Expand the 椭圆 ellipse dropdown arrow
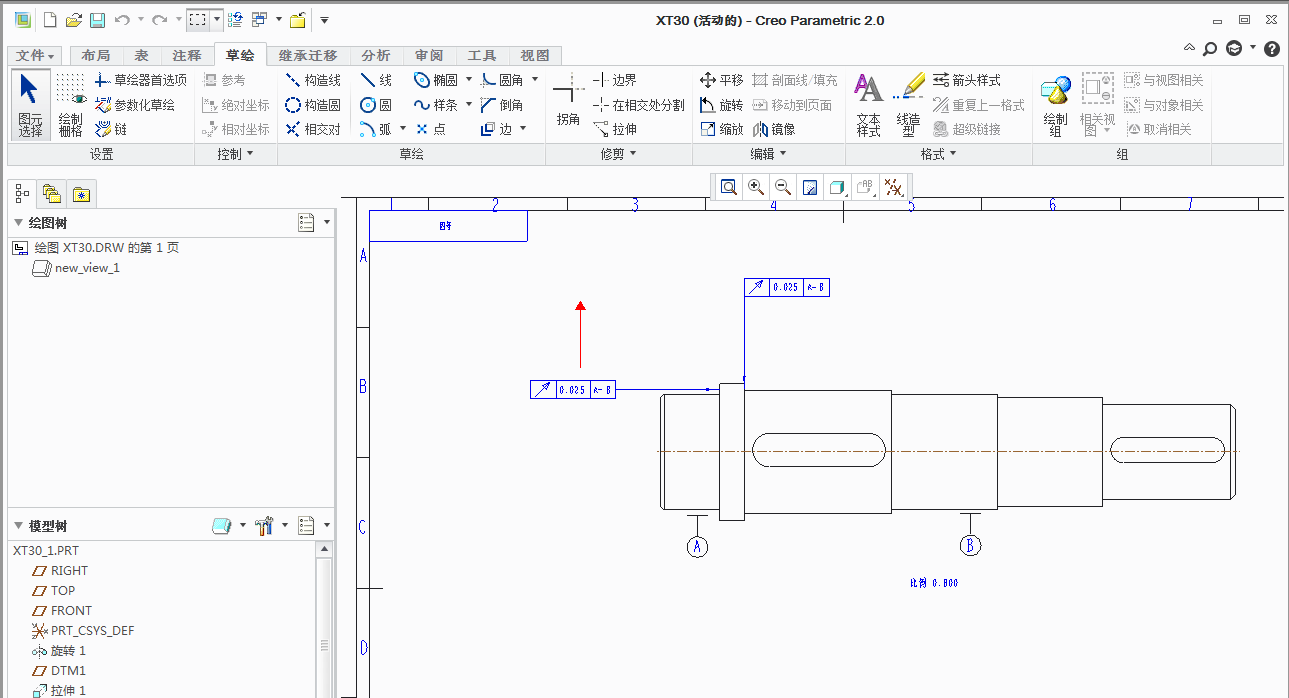 point(469,80)
